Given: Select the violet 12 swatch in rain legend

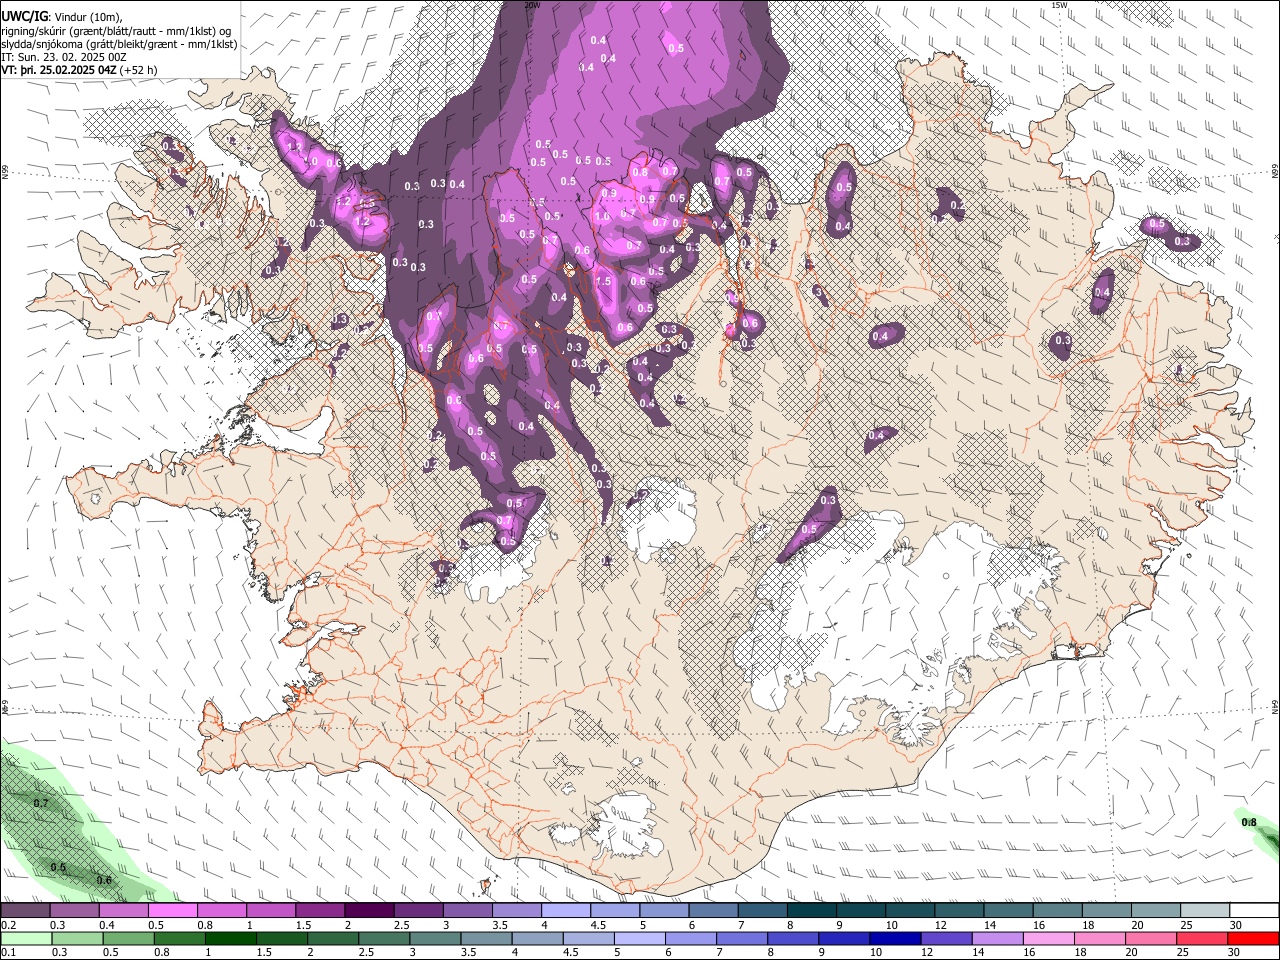Looking at the screenshot, I should click(947, 939).
